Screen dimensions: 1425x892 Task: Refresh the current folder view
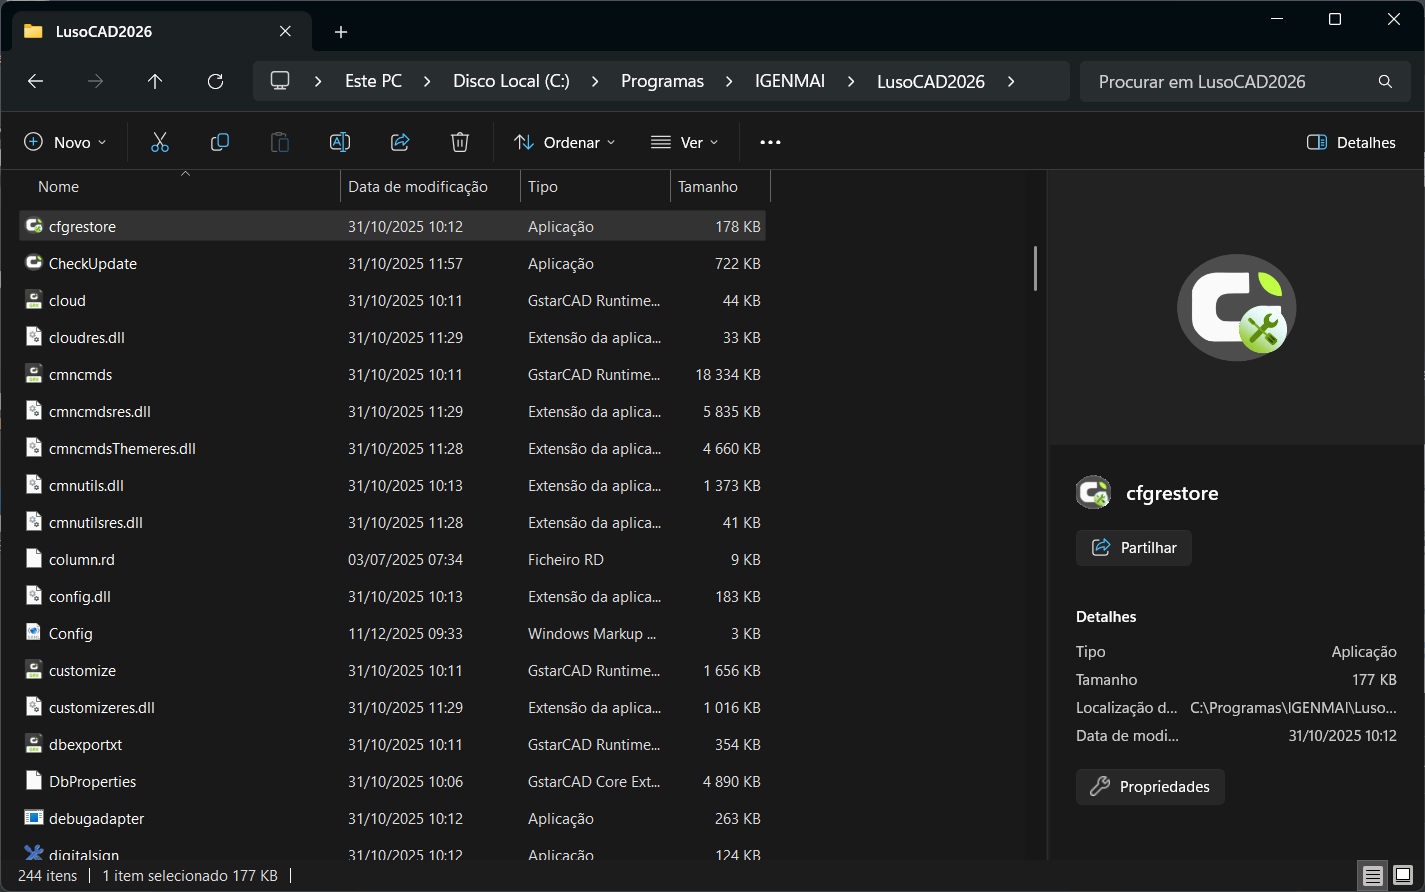(215, 81)
